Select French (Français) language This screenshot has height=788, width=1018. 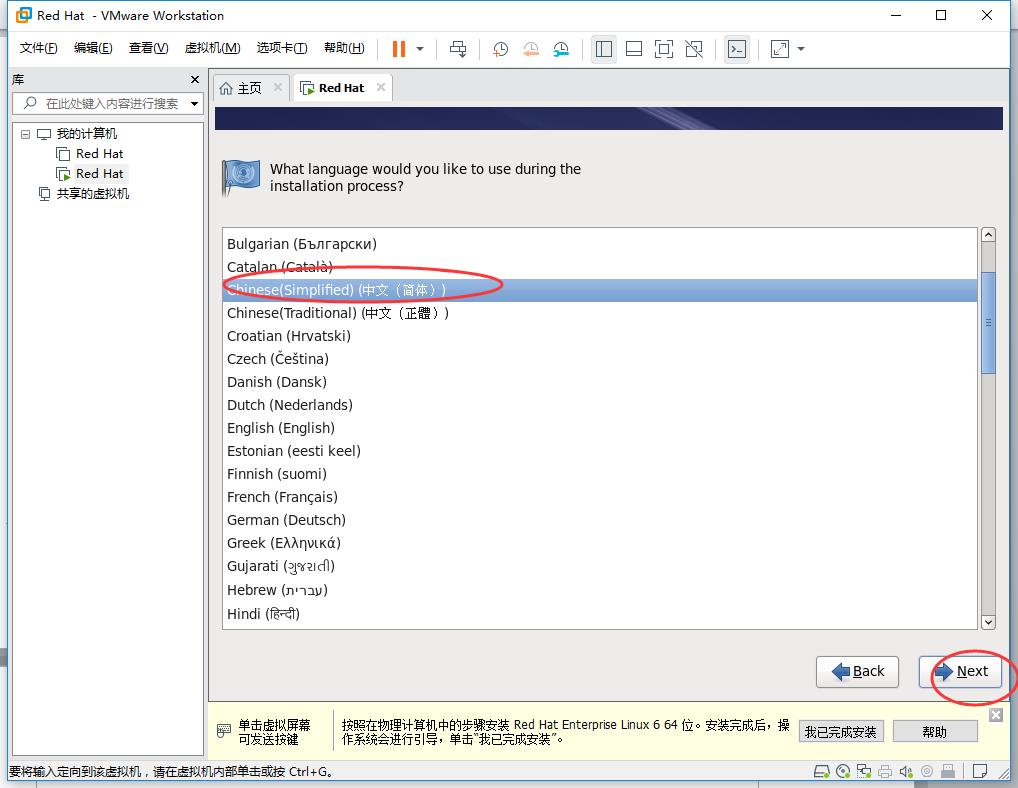click(599, 497)
